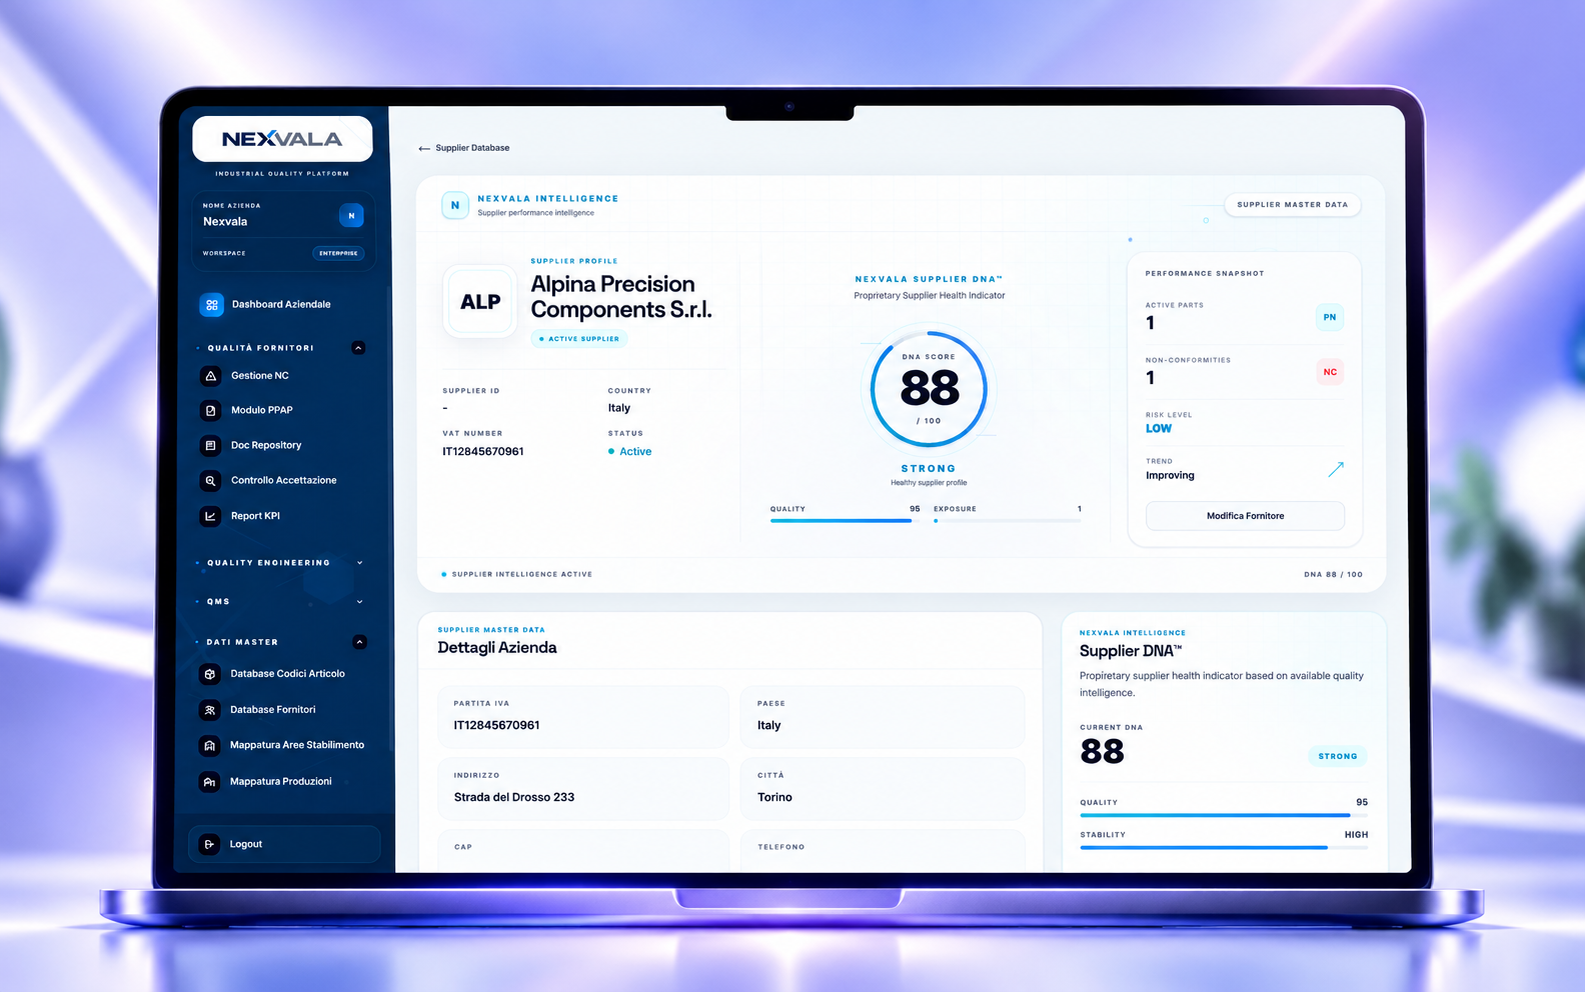
Task: Click the PN active parts badge
Action: (x=1330, y=317)
